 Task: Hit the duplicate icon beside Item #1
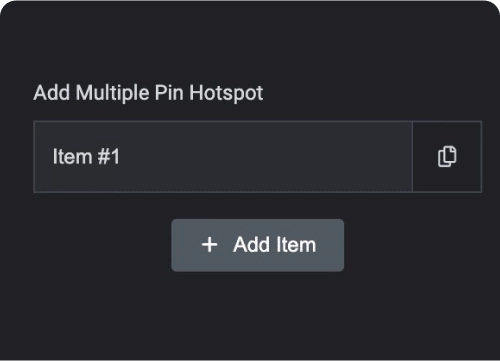pyautogui.click(x=447, y=156)
